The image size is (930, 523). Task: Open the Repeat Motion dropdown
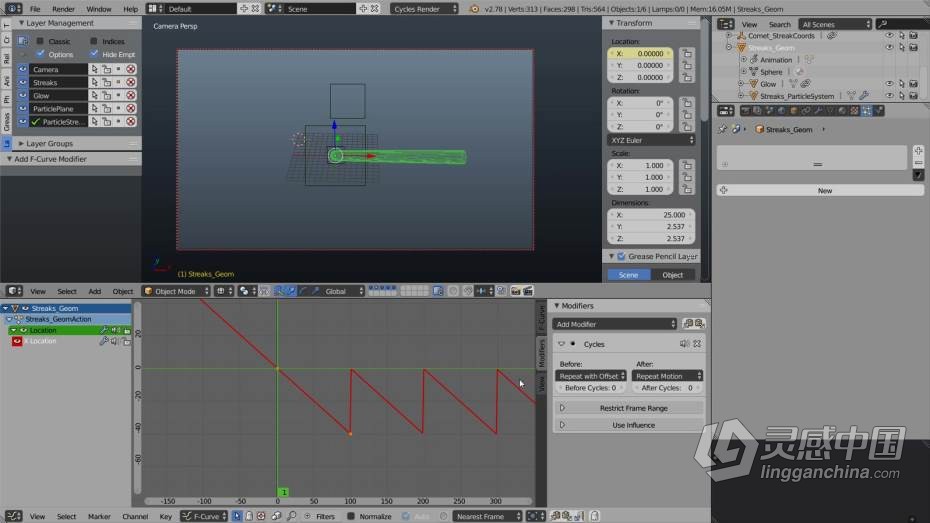pos(667,376)
